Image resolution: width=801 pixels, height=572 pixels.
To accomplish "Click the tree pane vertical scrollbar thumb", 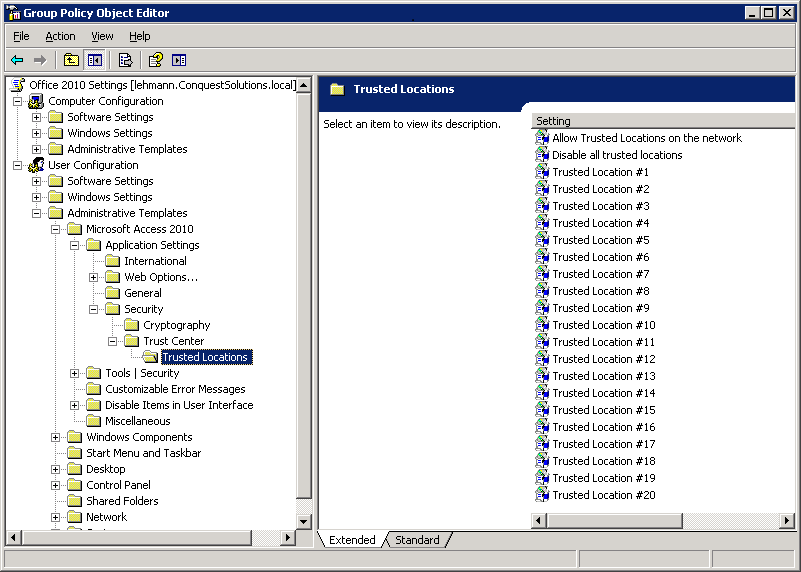I will coord(303,295).
